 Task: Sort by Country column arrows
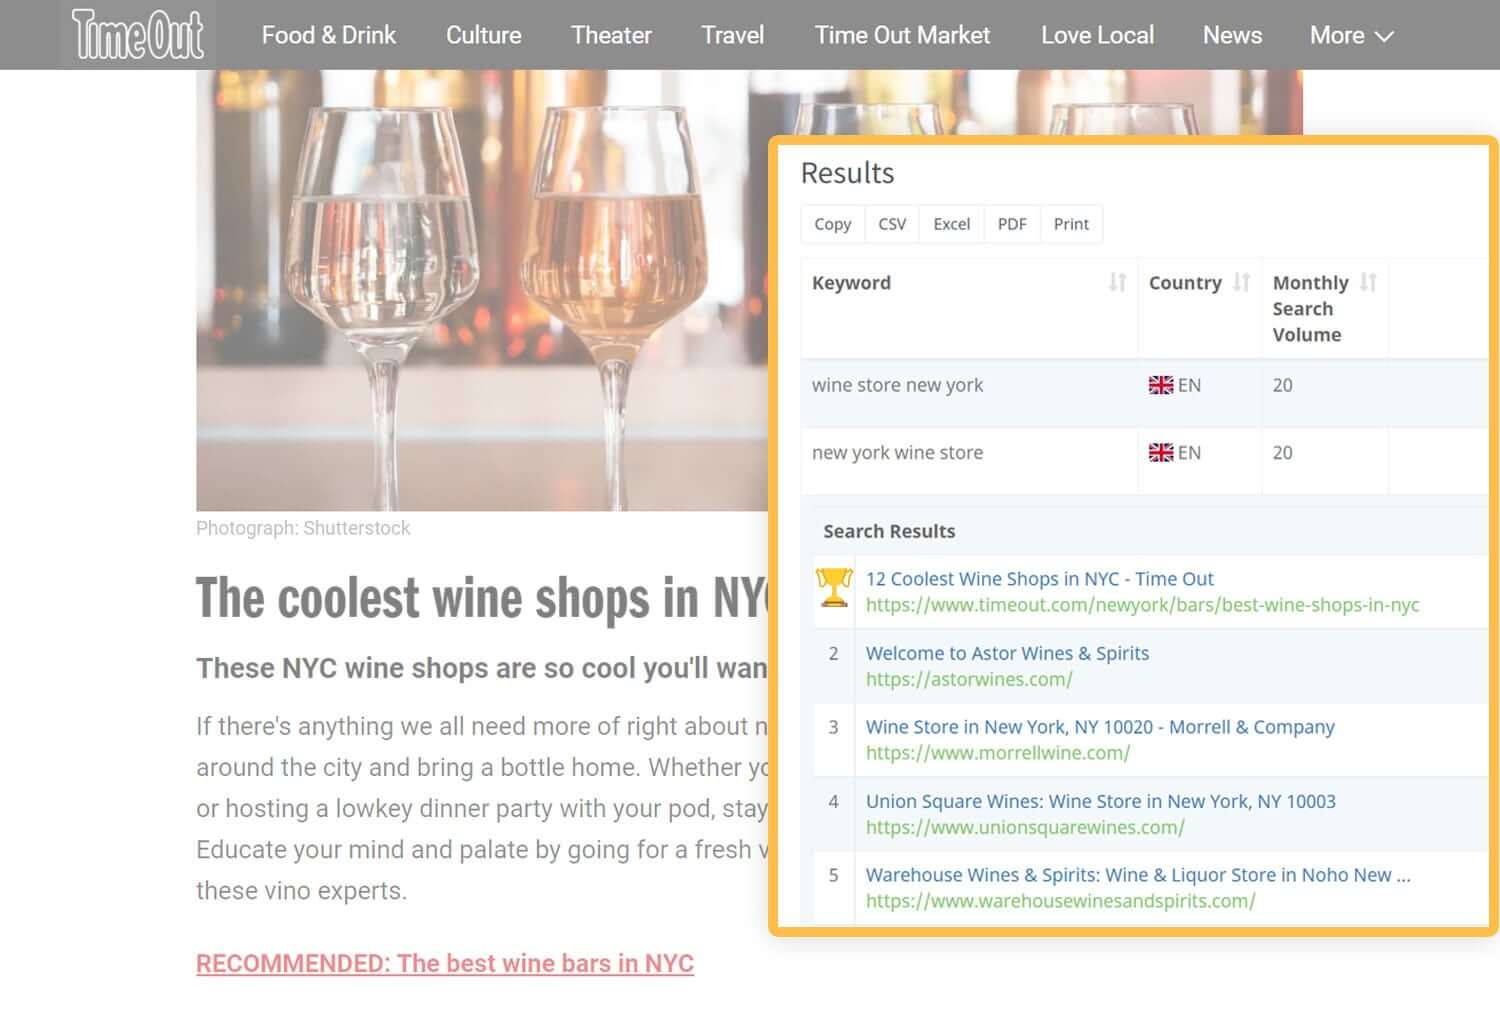pyautogui.click(x=1241, y=283)
